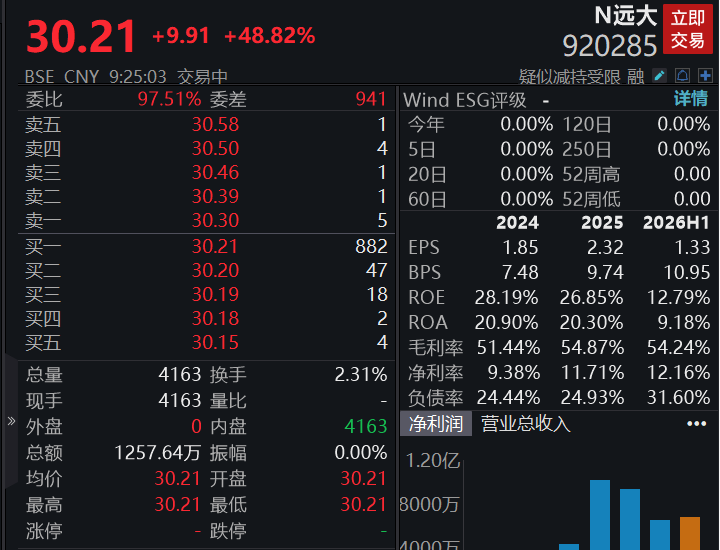The width and height of the screenshot is (720, 550).
Task: Select the 卖四 price 30.50
Action: tap(215, 148)
